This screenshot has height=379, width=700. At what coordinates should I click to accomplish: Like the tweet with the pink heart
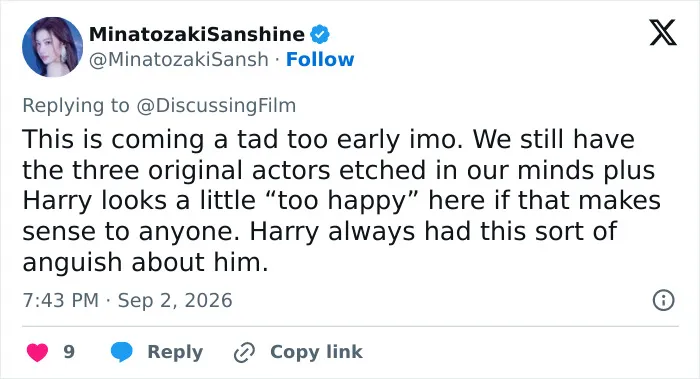click(x=38, y=352)
